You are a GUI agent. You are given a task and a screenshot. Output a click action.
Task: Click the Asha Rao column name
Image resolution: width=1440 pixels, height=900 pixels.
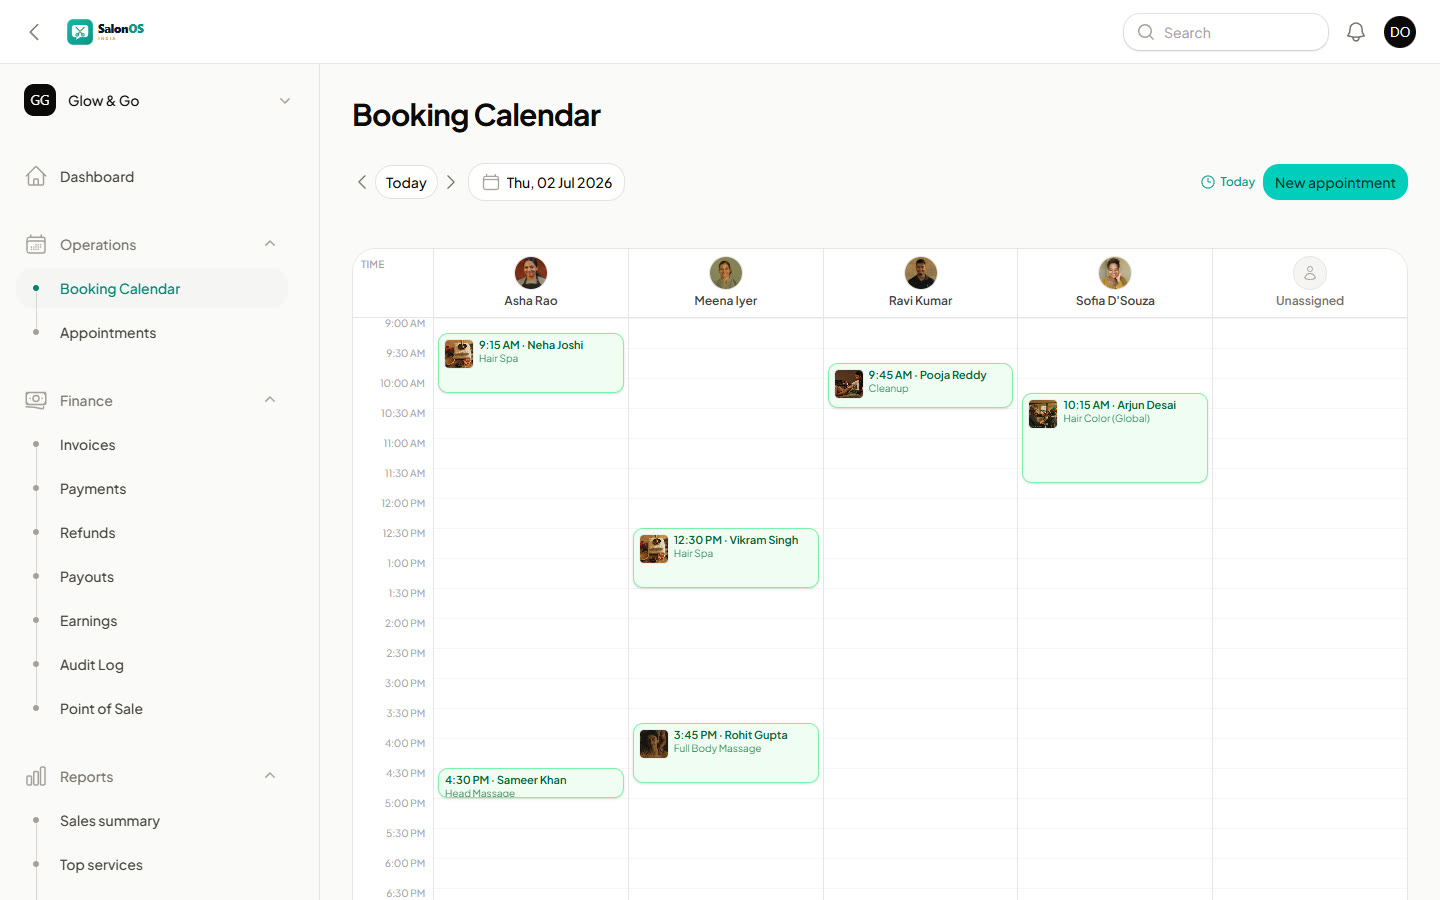531,301
